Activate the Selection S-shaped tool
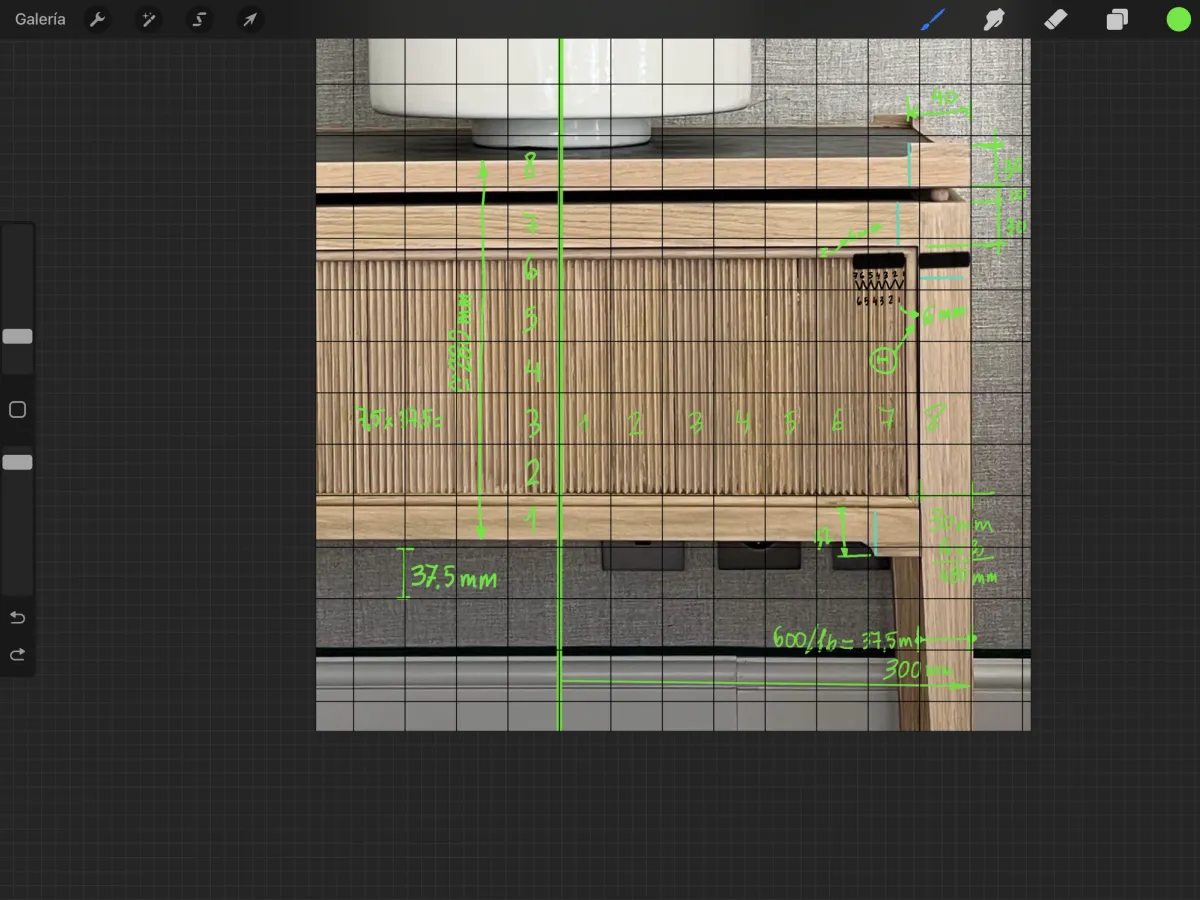This screenshot has width=1200, height=900. (x=200, y=19)
